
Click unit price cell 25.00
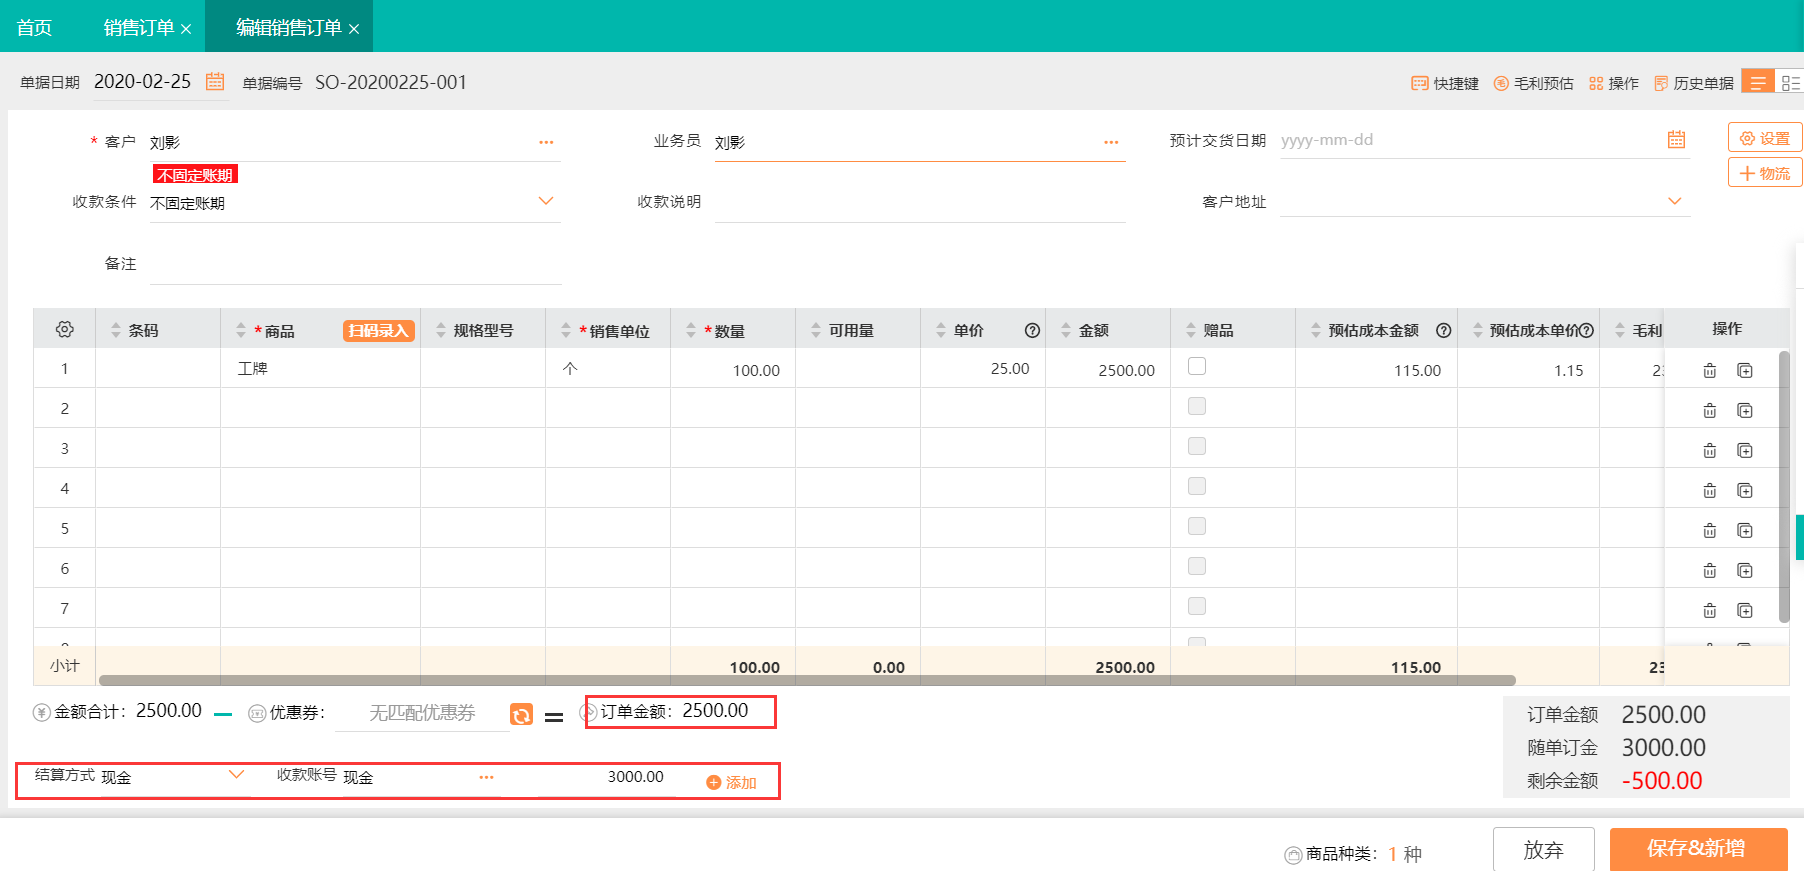983,369
